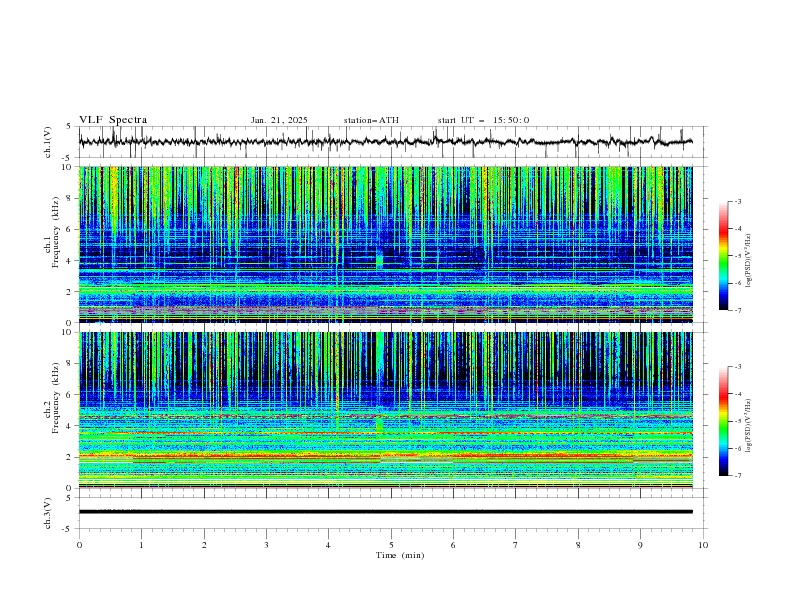Image resolution: width=792 pixels, height=612 pixels.
Task: Click the ch.1 PSD color scale bar
Action: pyautogui.click(x=723, y=256)
